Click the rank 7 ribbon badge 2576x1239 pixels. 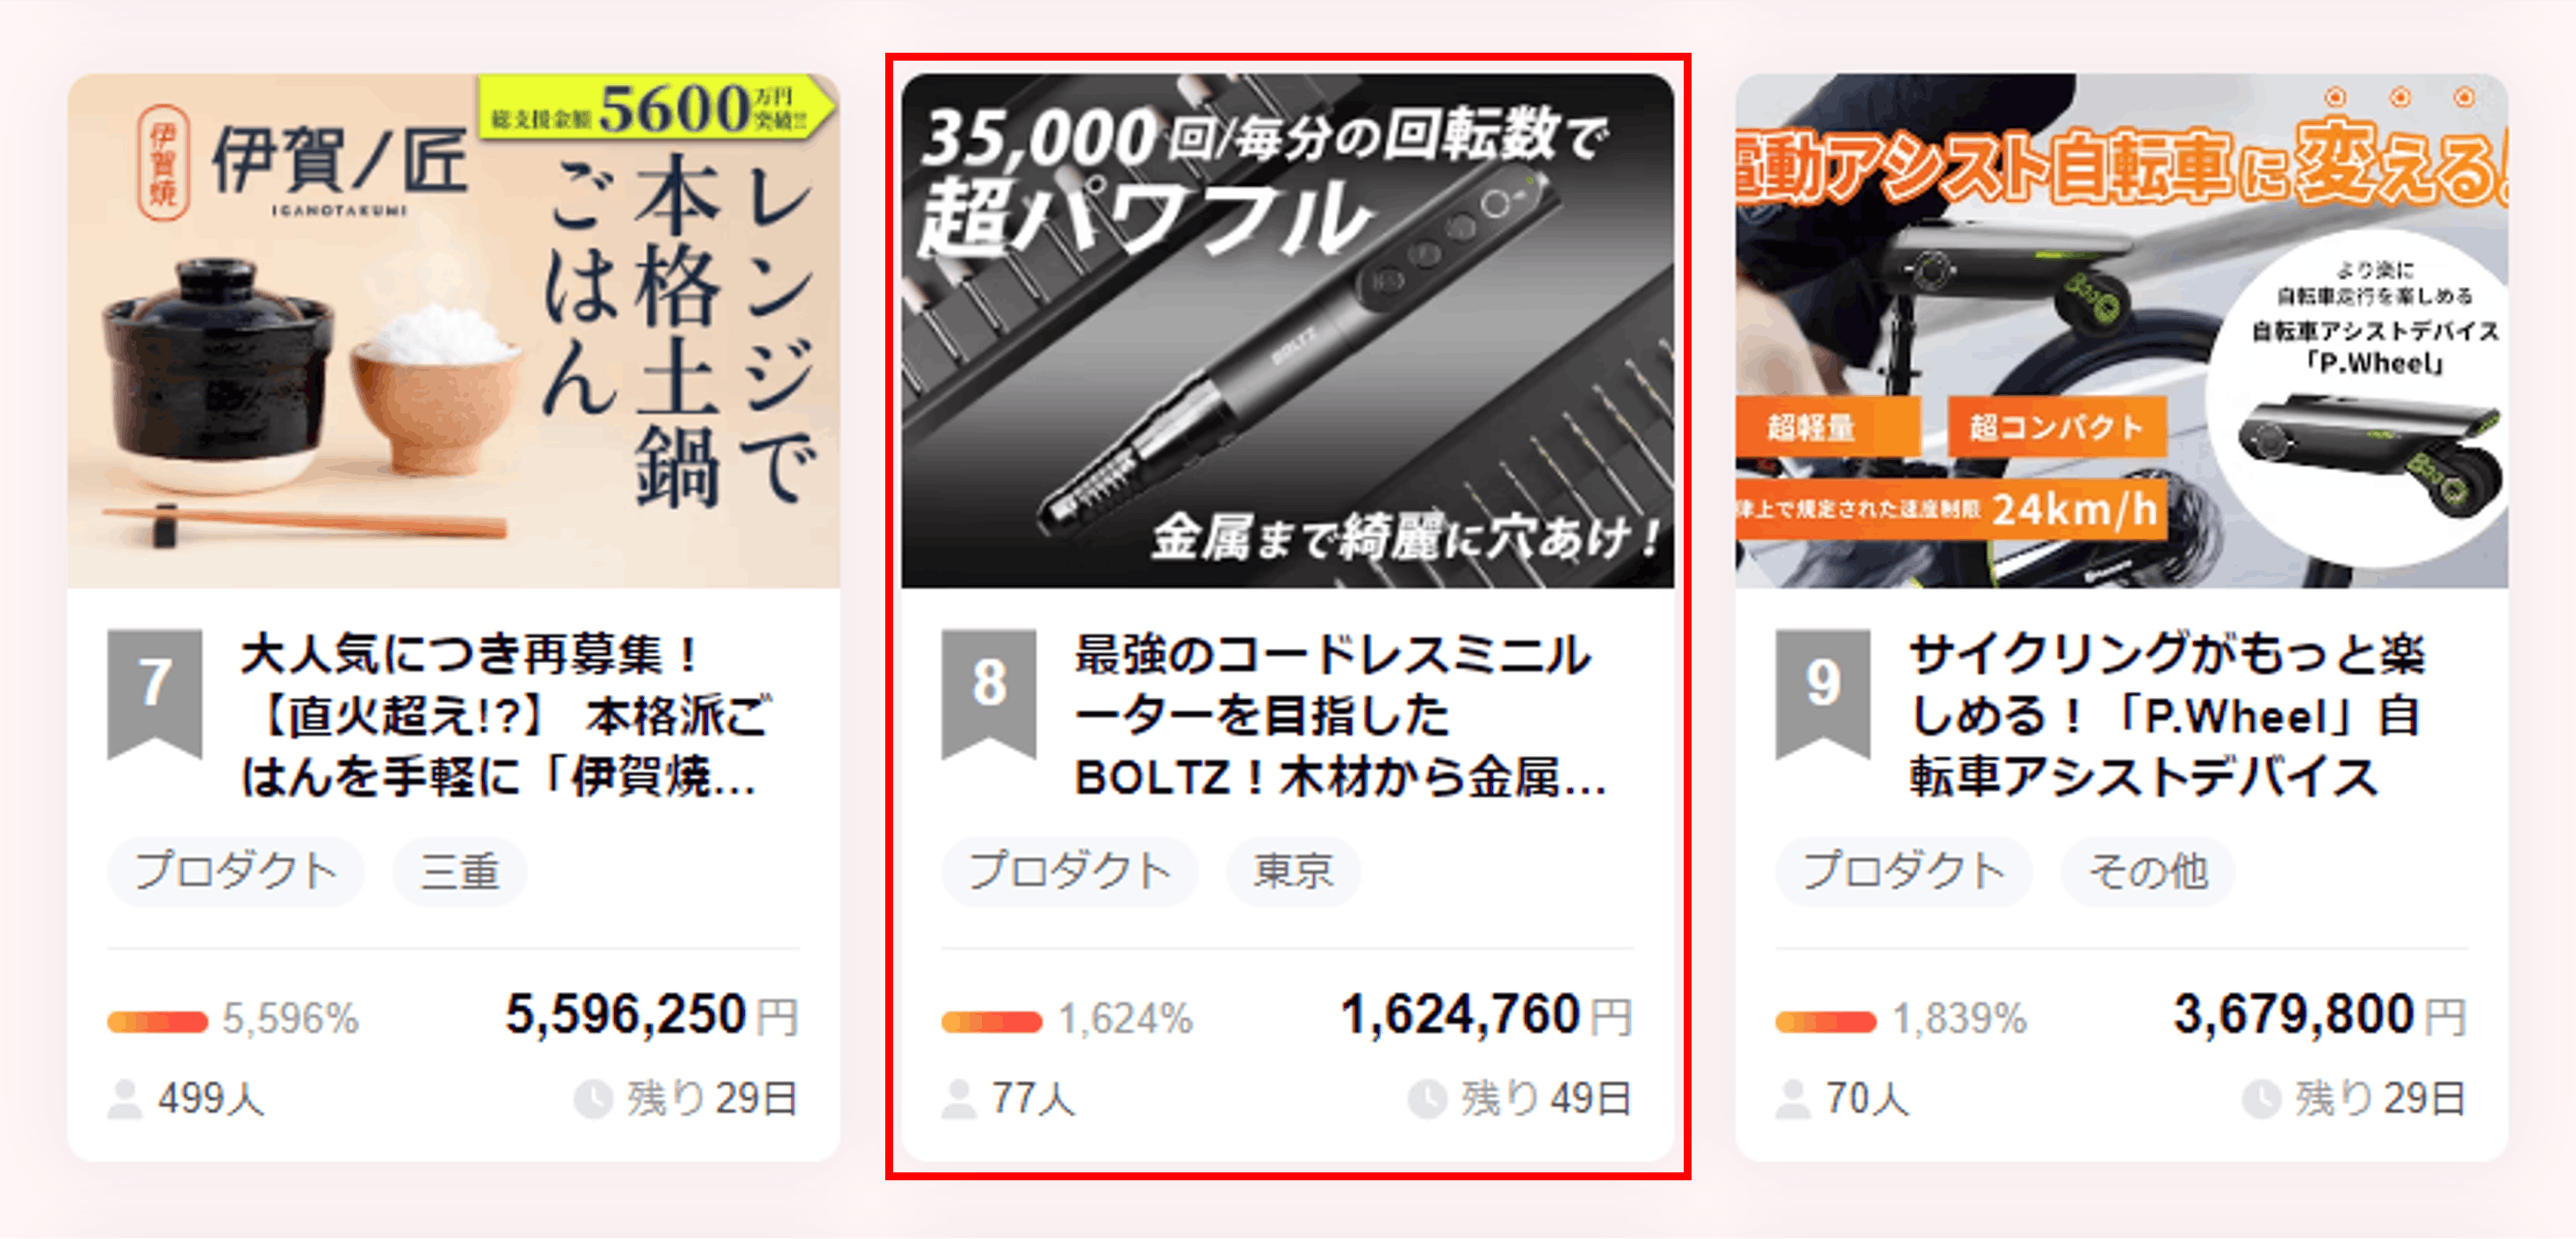[155, 692]
